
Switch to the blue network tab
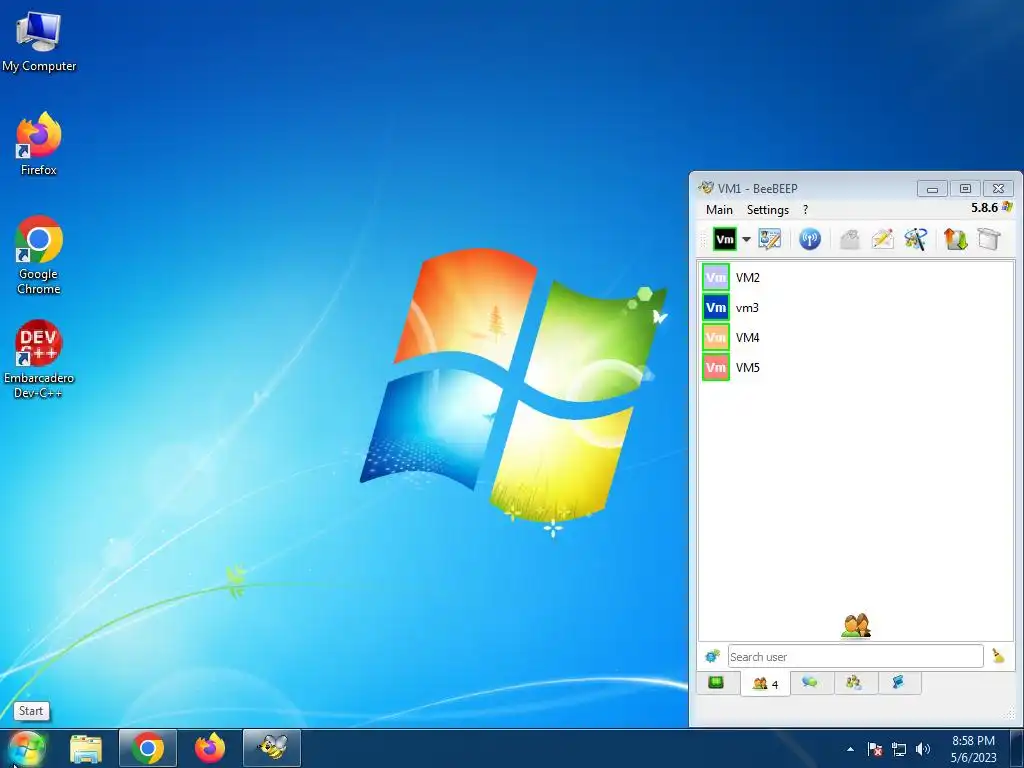(x=899, y=683)
